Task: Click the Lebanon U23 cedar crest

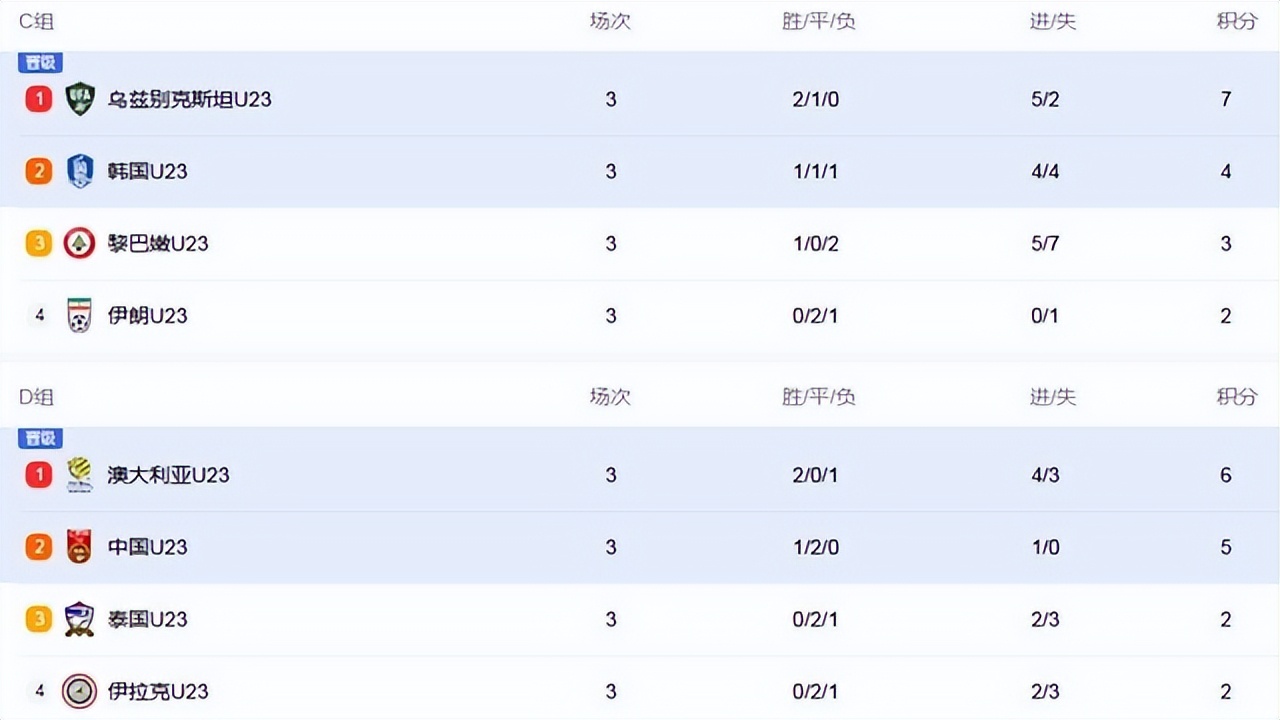Action: (79, 243)
